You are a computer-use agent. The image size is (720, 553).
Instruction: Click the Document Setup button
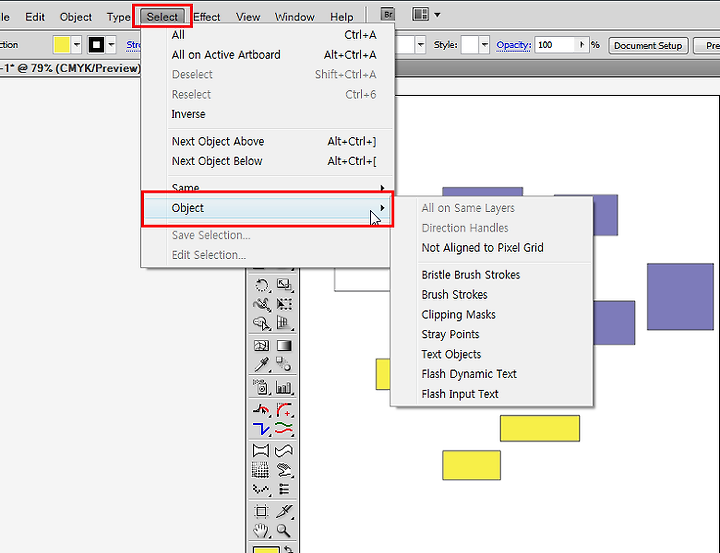click(648, 45)
